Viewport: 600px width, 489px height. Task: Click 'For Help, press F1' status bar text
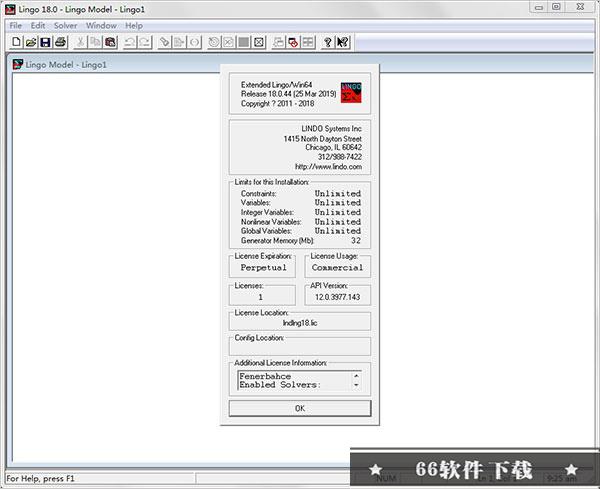pyautogui.click(x=40, y=478)
